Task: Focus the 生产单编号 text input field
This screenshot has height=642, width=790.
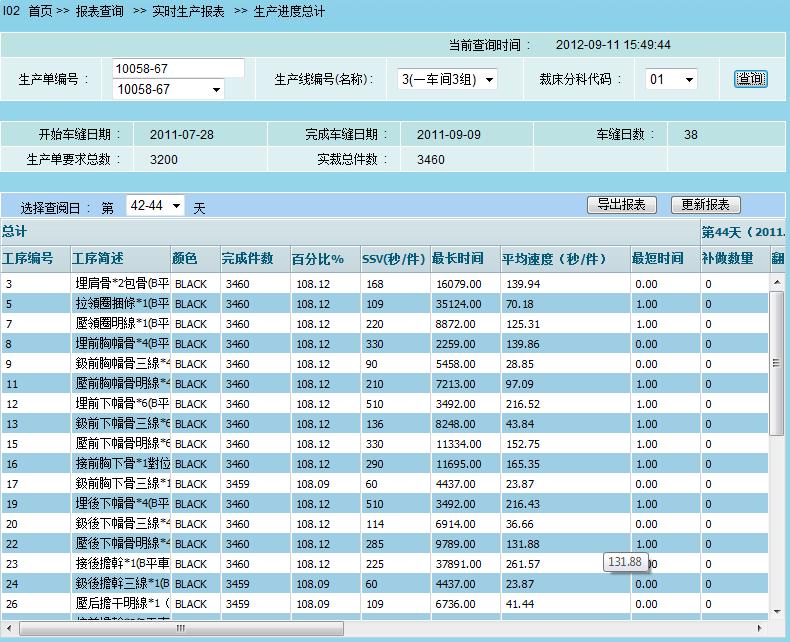Action: pos(178,68)
